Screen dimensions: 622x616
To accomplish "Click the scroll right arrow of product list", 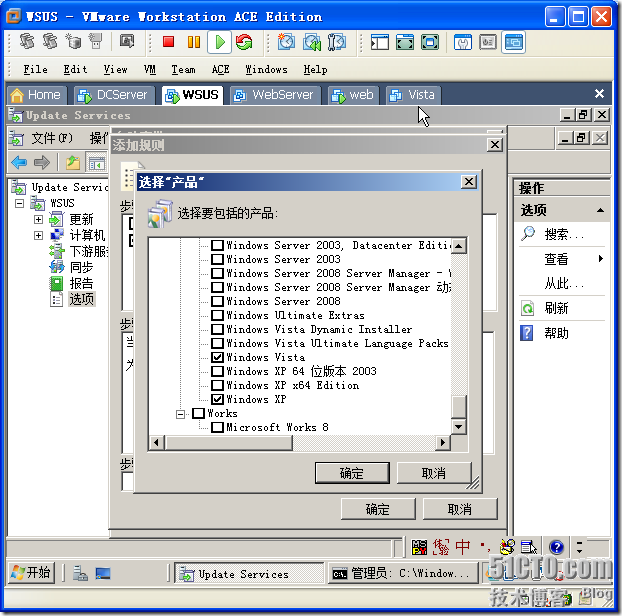I will coord(443,442).
